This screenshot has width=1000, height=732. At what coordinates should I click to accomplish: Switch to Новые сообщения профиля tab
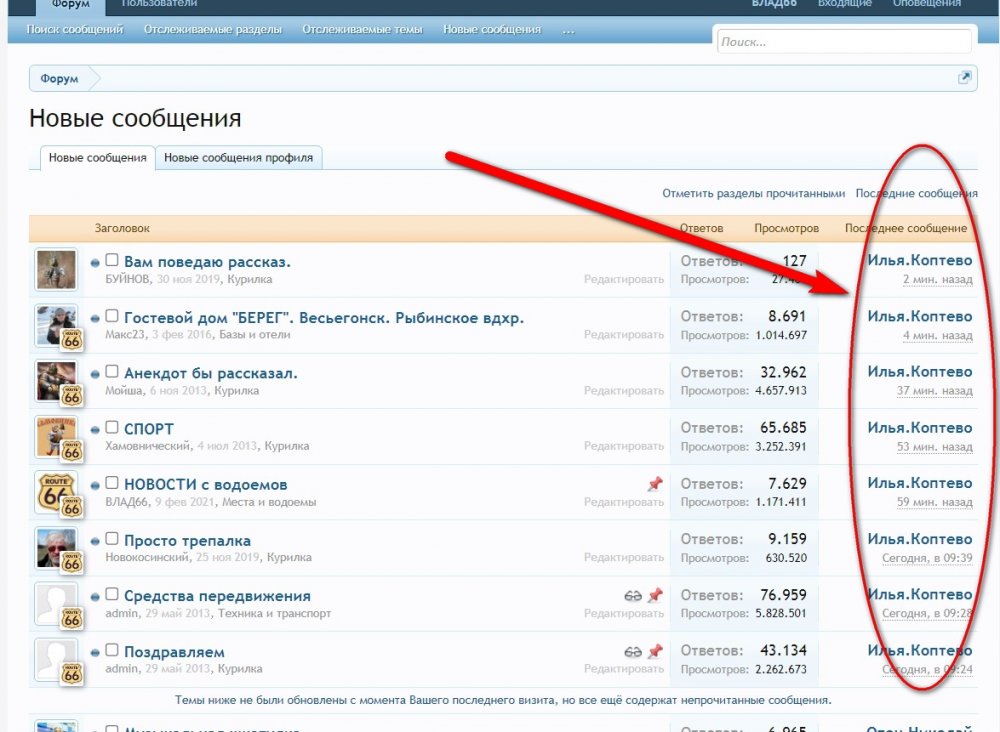tap(239, 157)
